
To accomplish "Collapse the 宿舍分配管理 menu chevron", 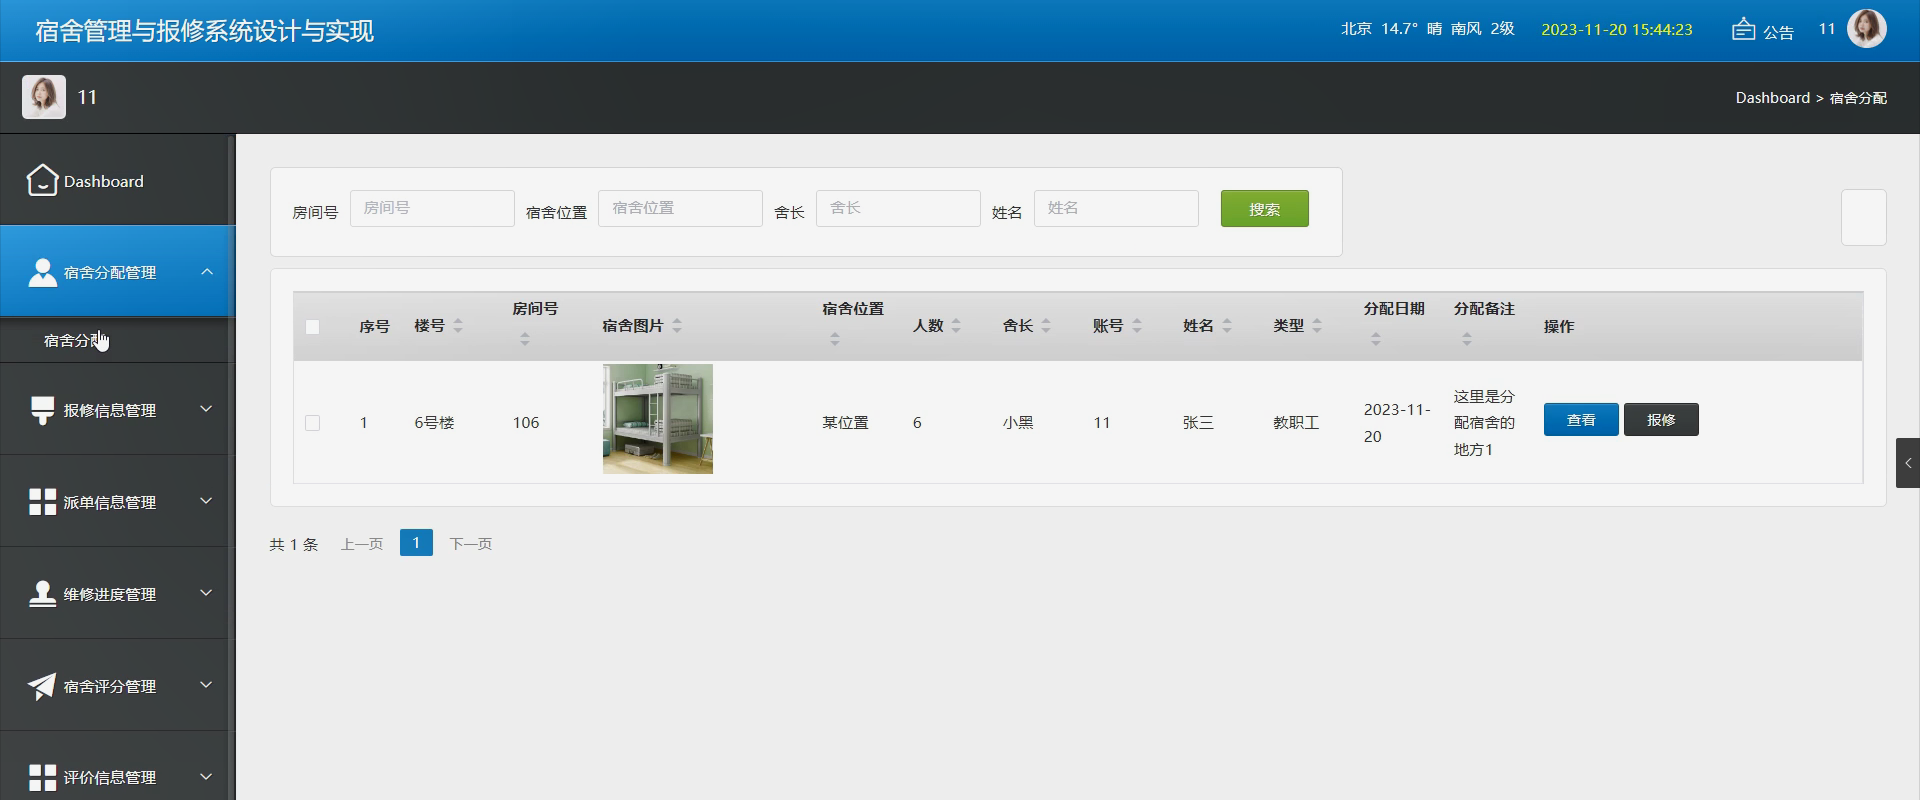I will click(x=207, y=272).
